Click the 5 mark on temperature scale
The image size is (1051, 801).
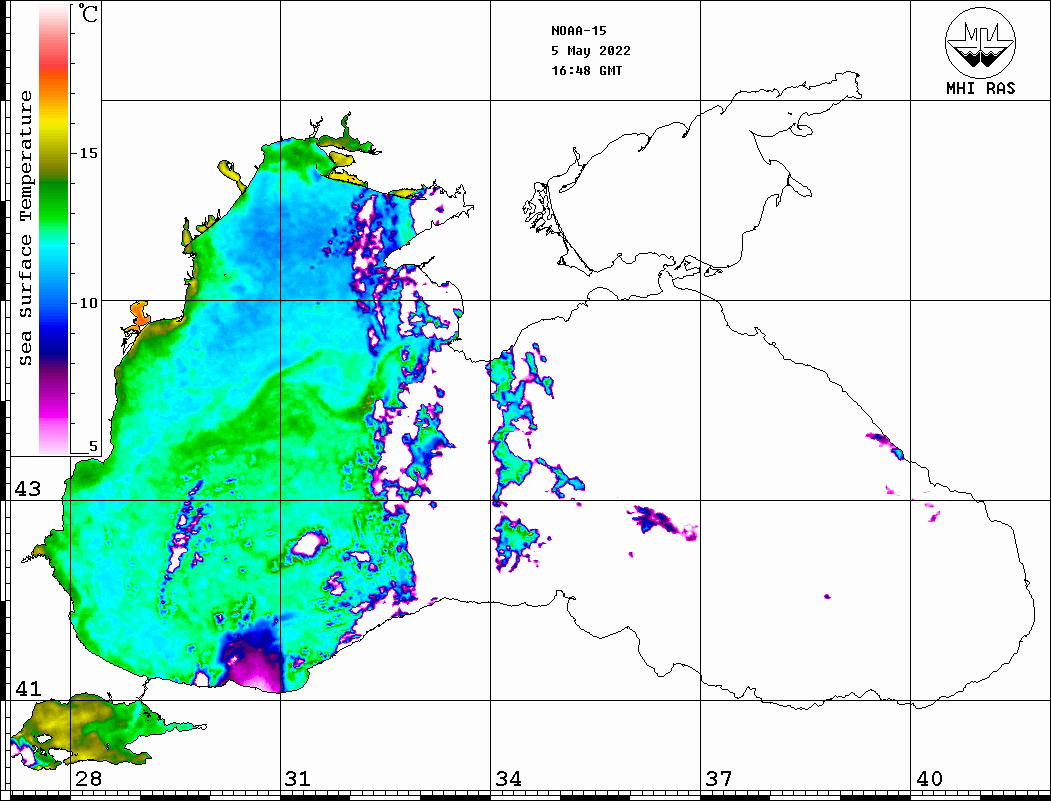[93, 446]
